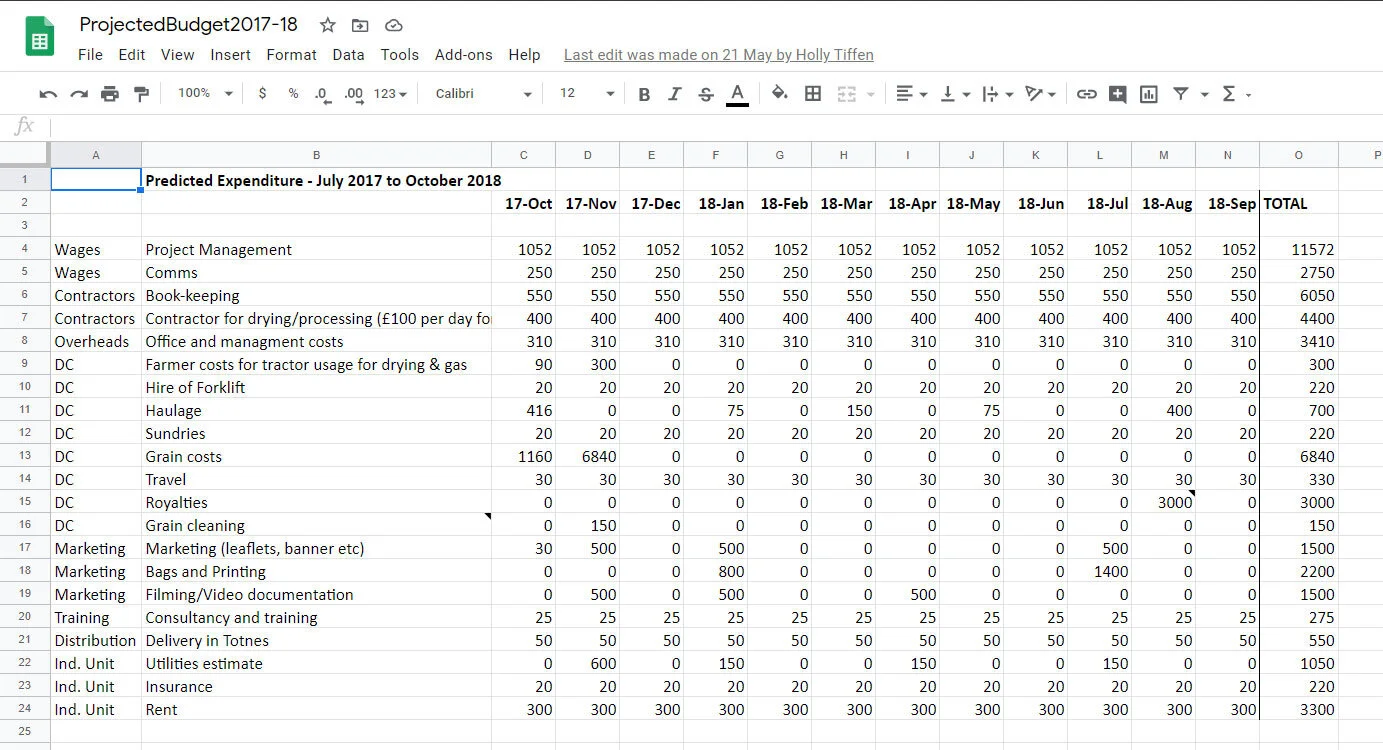This screenshot has width=1383, height=750.
Task: Open the font size 12 dropdown
Action: tap(587, 93)
